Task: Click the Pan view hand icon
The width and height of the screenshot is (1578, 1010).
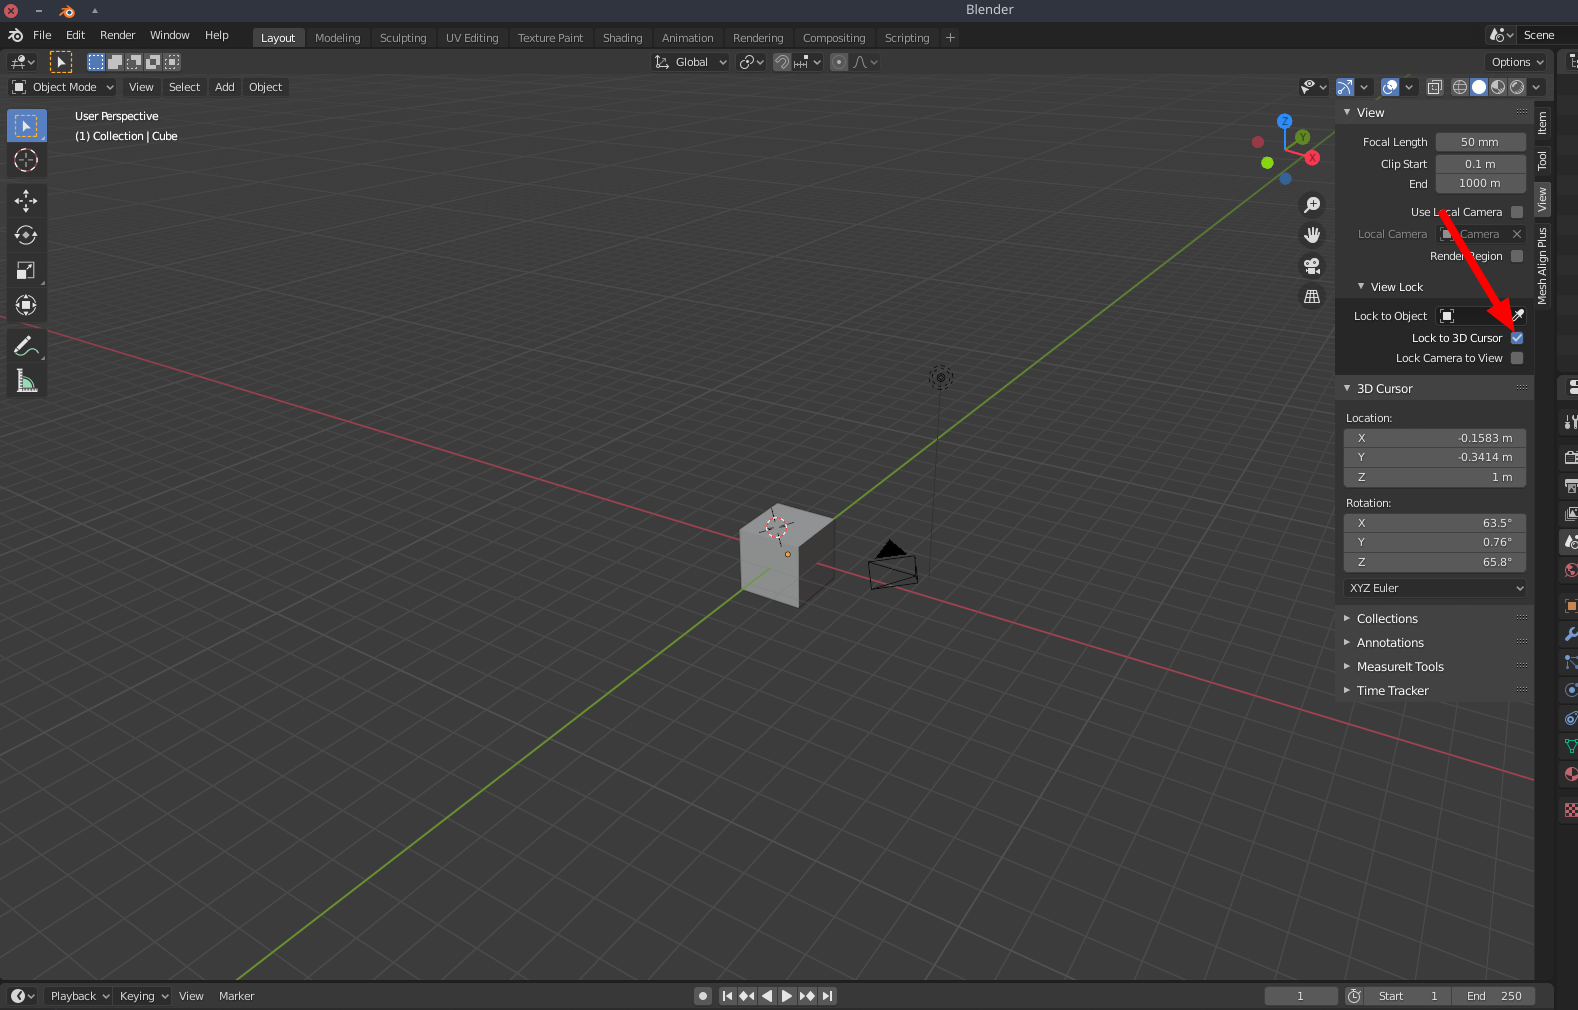Action: 1312,235
